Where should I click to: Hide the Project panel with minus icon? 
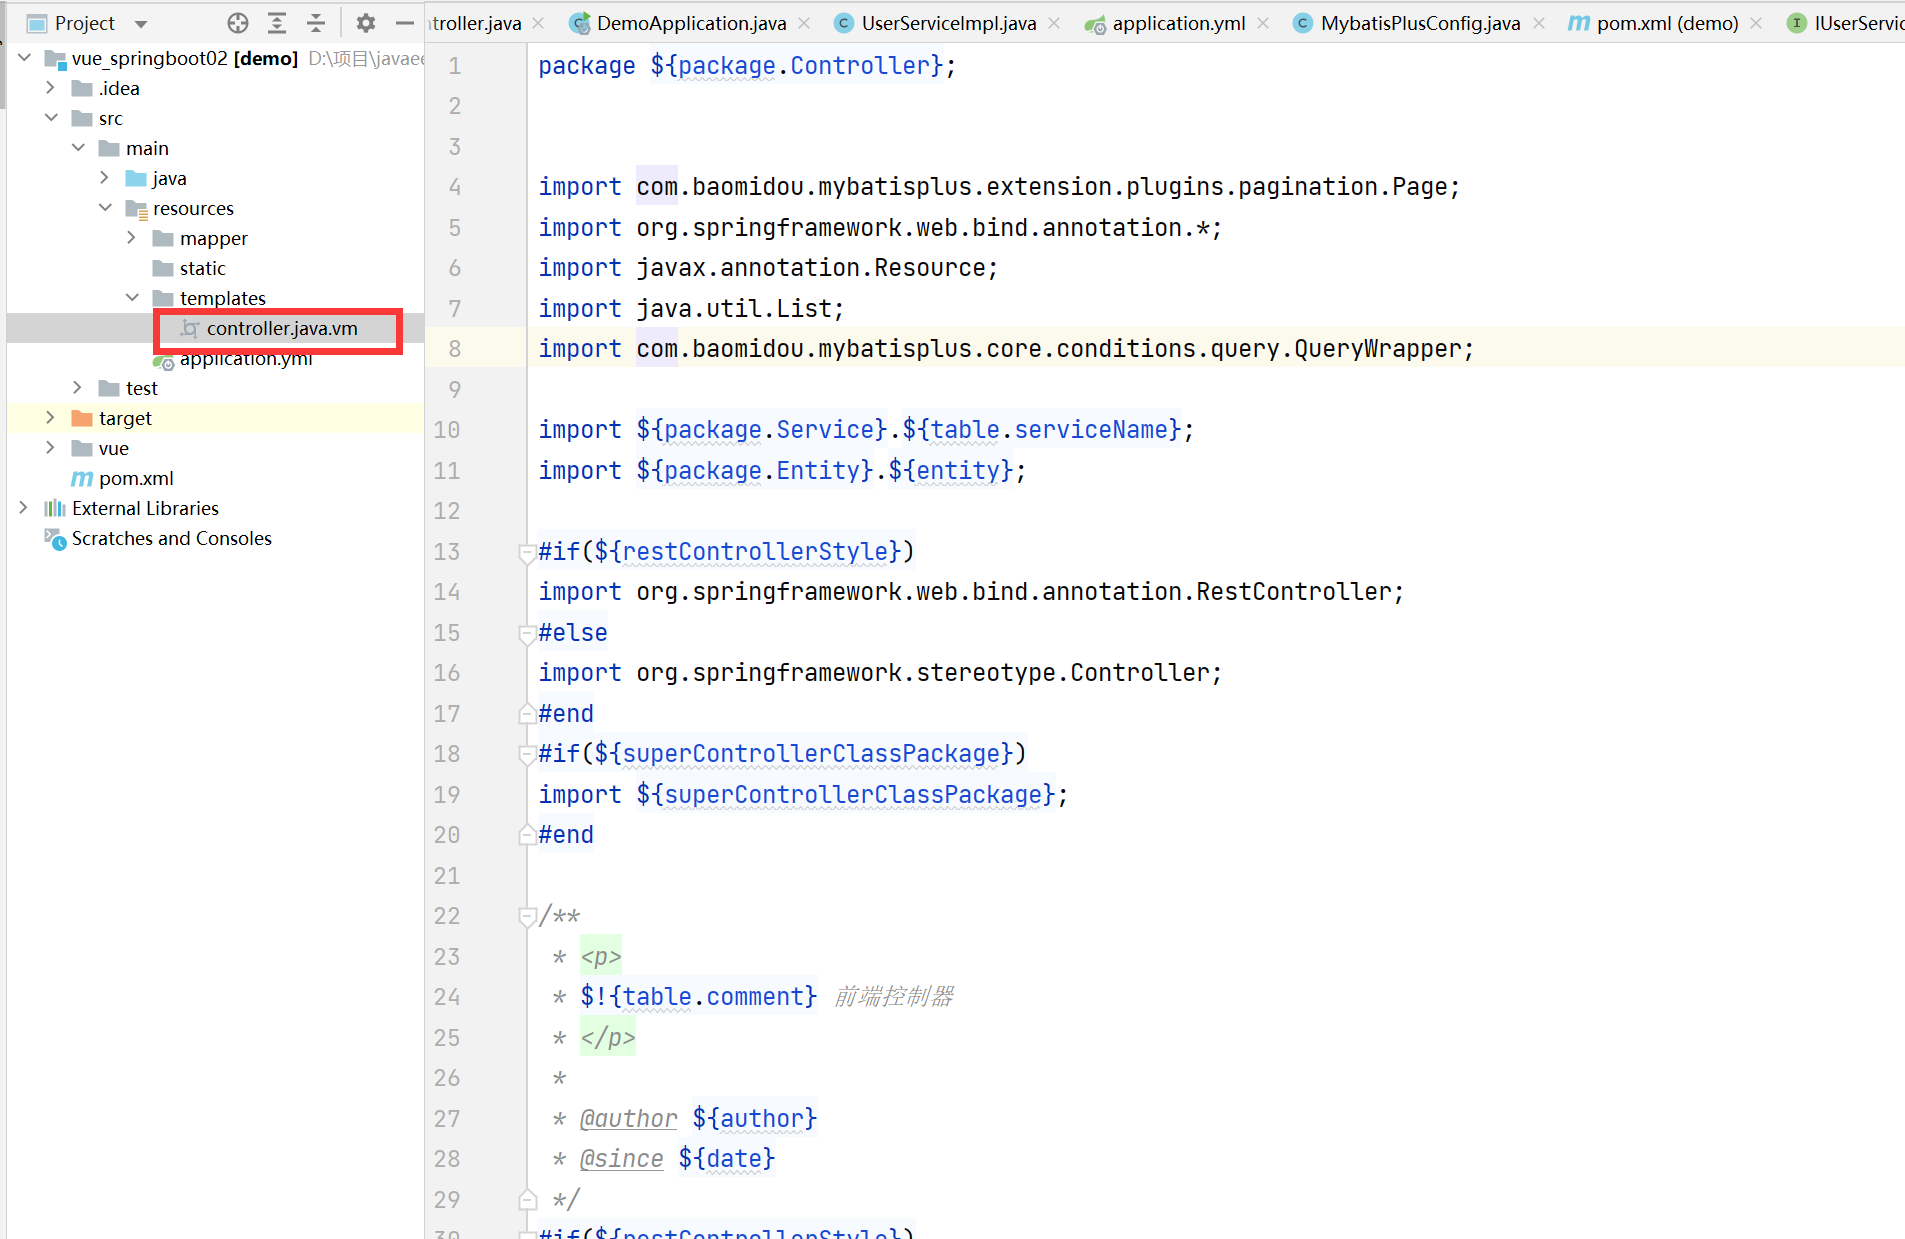(x=404, y=23)
